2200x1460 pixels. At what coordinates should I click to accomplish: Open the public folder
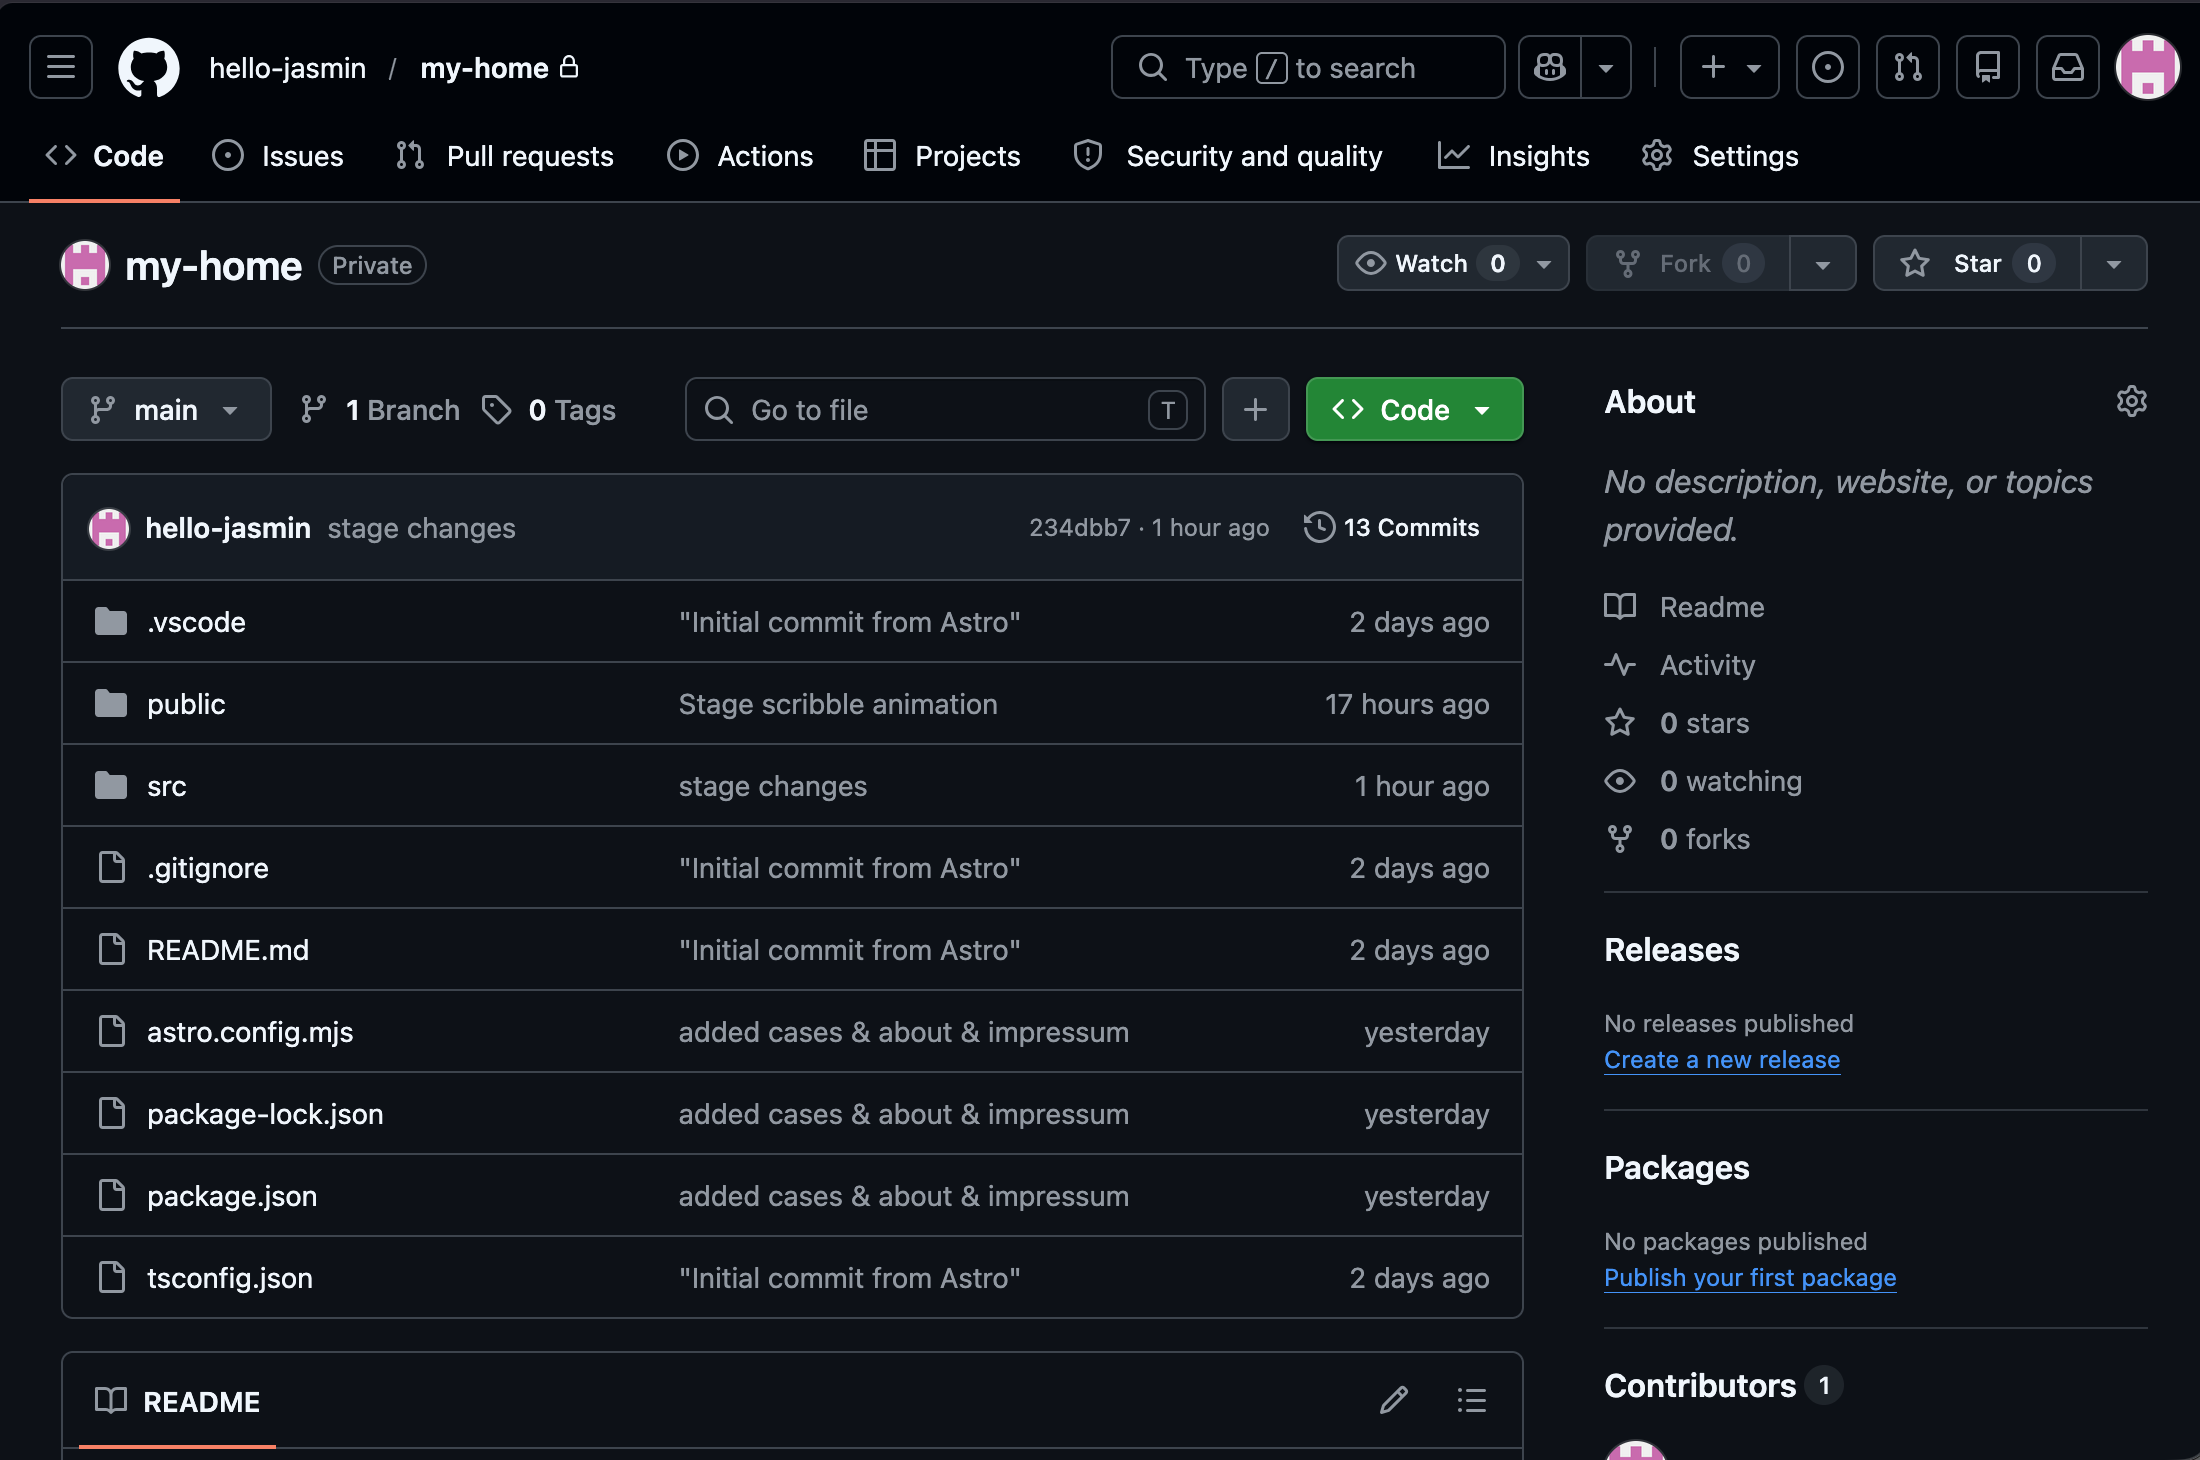point(186,704)
